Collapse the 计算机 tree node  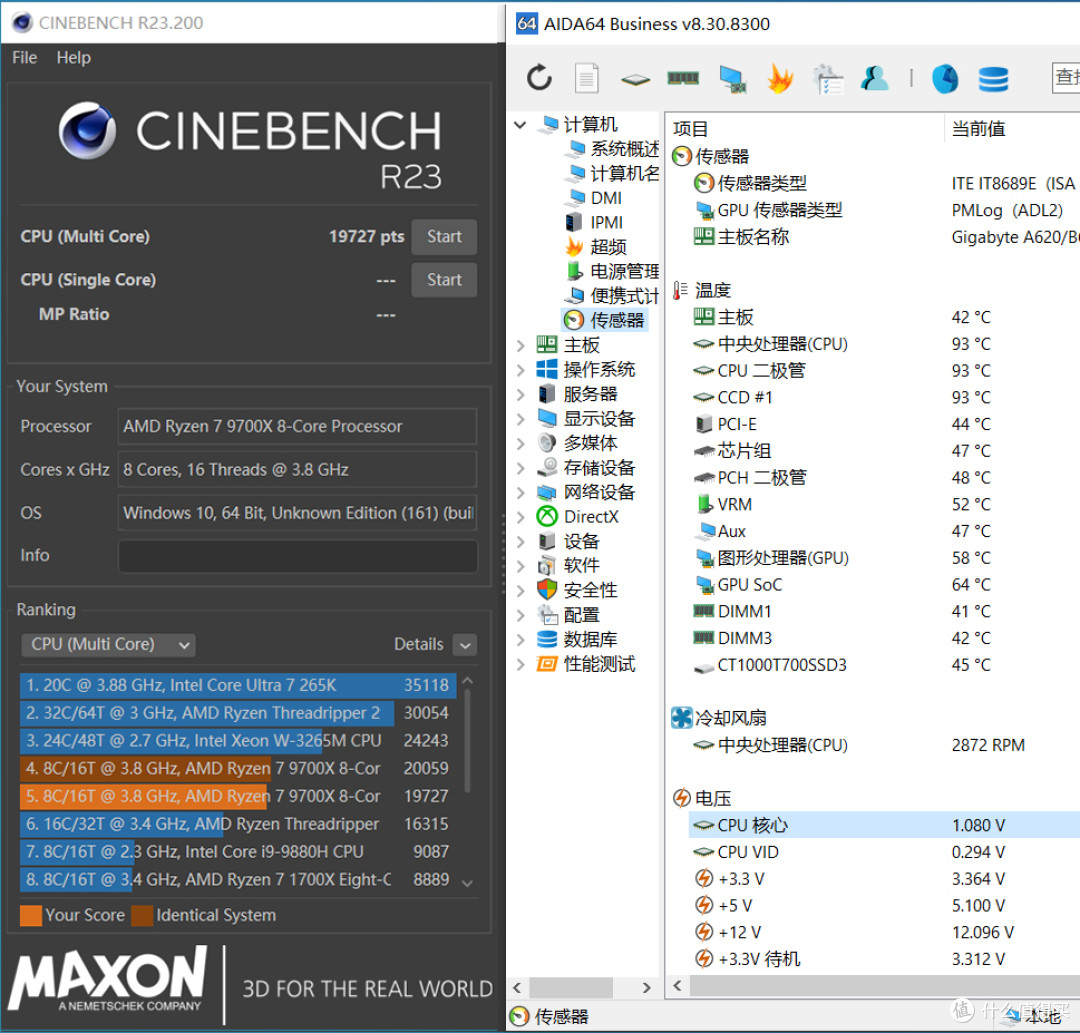[521, 125]
